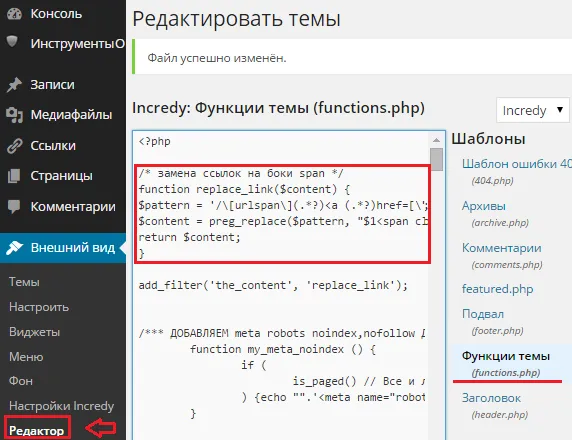Click the code editor scrollbar up arrow
The image size is (572, 440).
pyautogui.click(x=436, y=140)
